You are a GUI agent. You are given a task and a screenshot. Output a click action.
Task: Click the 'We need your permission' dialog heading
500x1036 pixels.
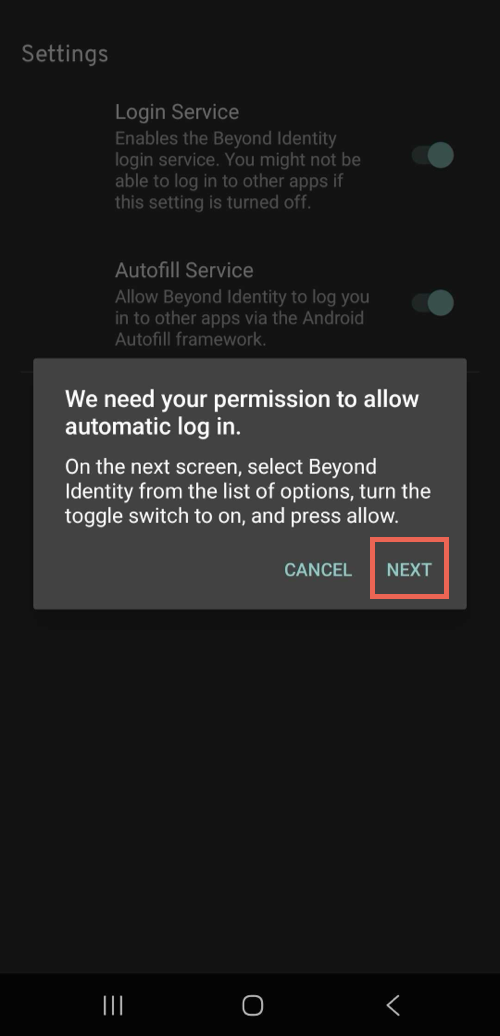pyautogui.click(x=242, y=412)
